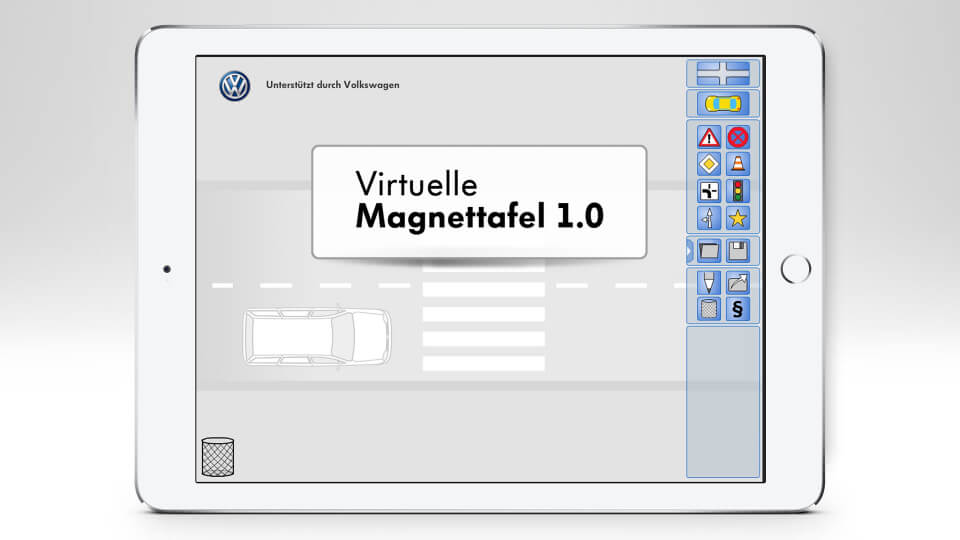
Task: Open the paragraph symbol legal info
Action: 738,309
